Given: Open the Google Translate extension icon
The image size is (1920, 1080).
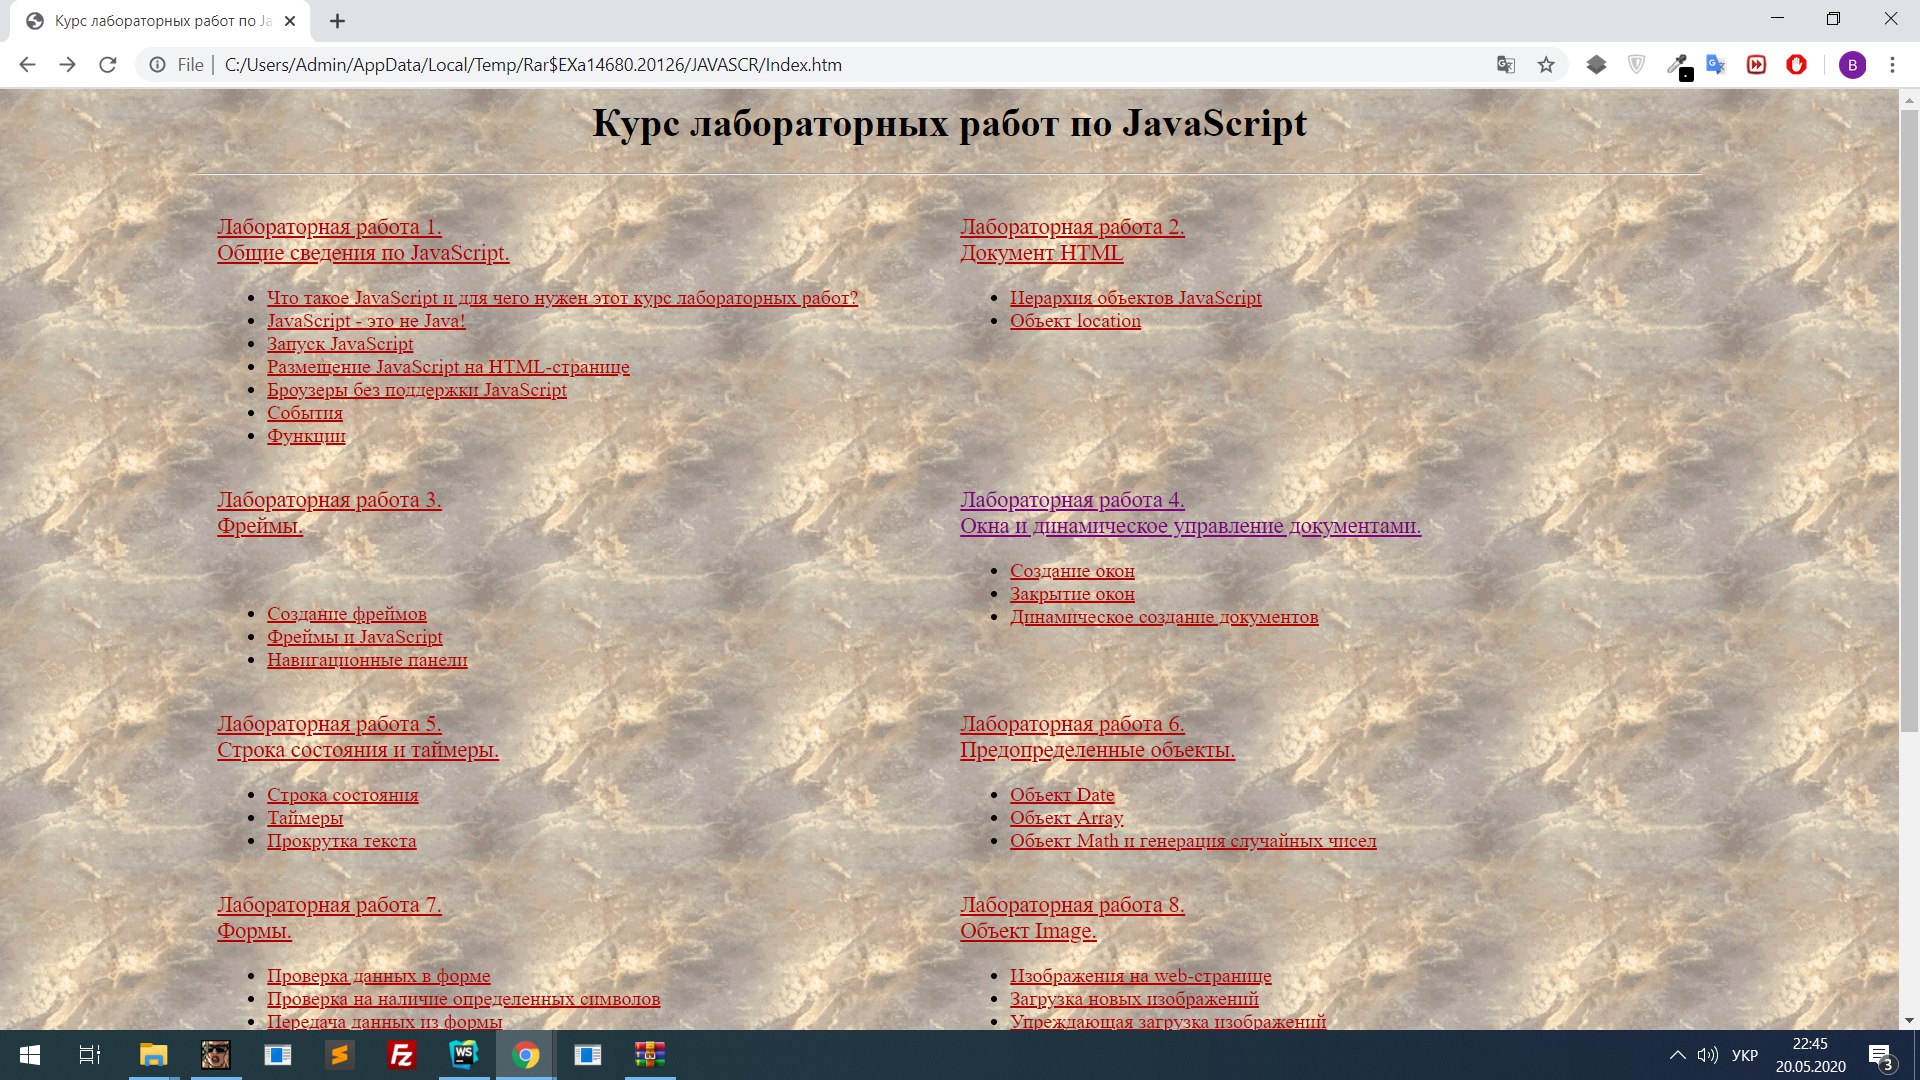Looking at the screenshot, I should point(1716,65).
